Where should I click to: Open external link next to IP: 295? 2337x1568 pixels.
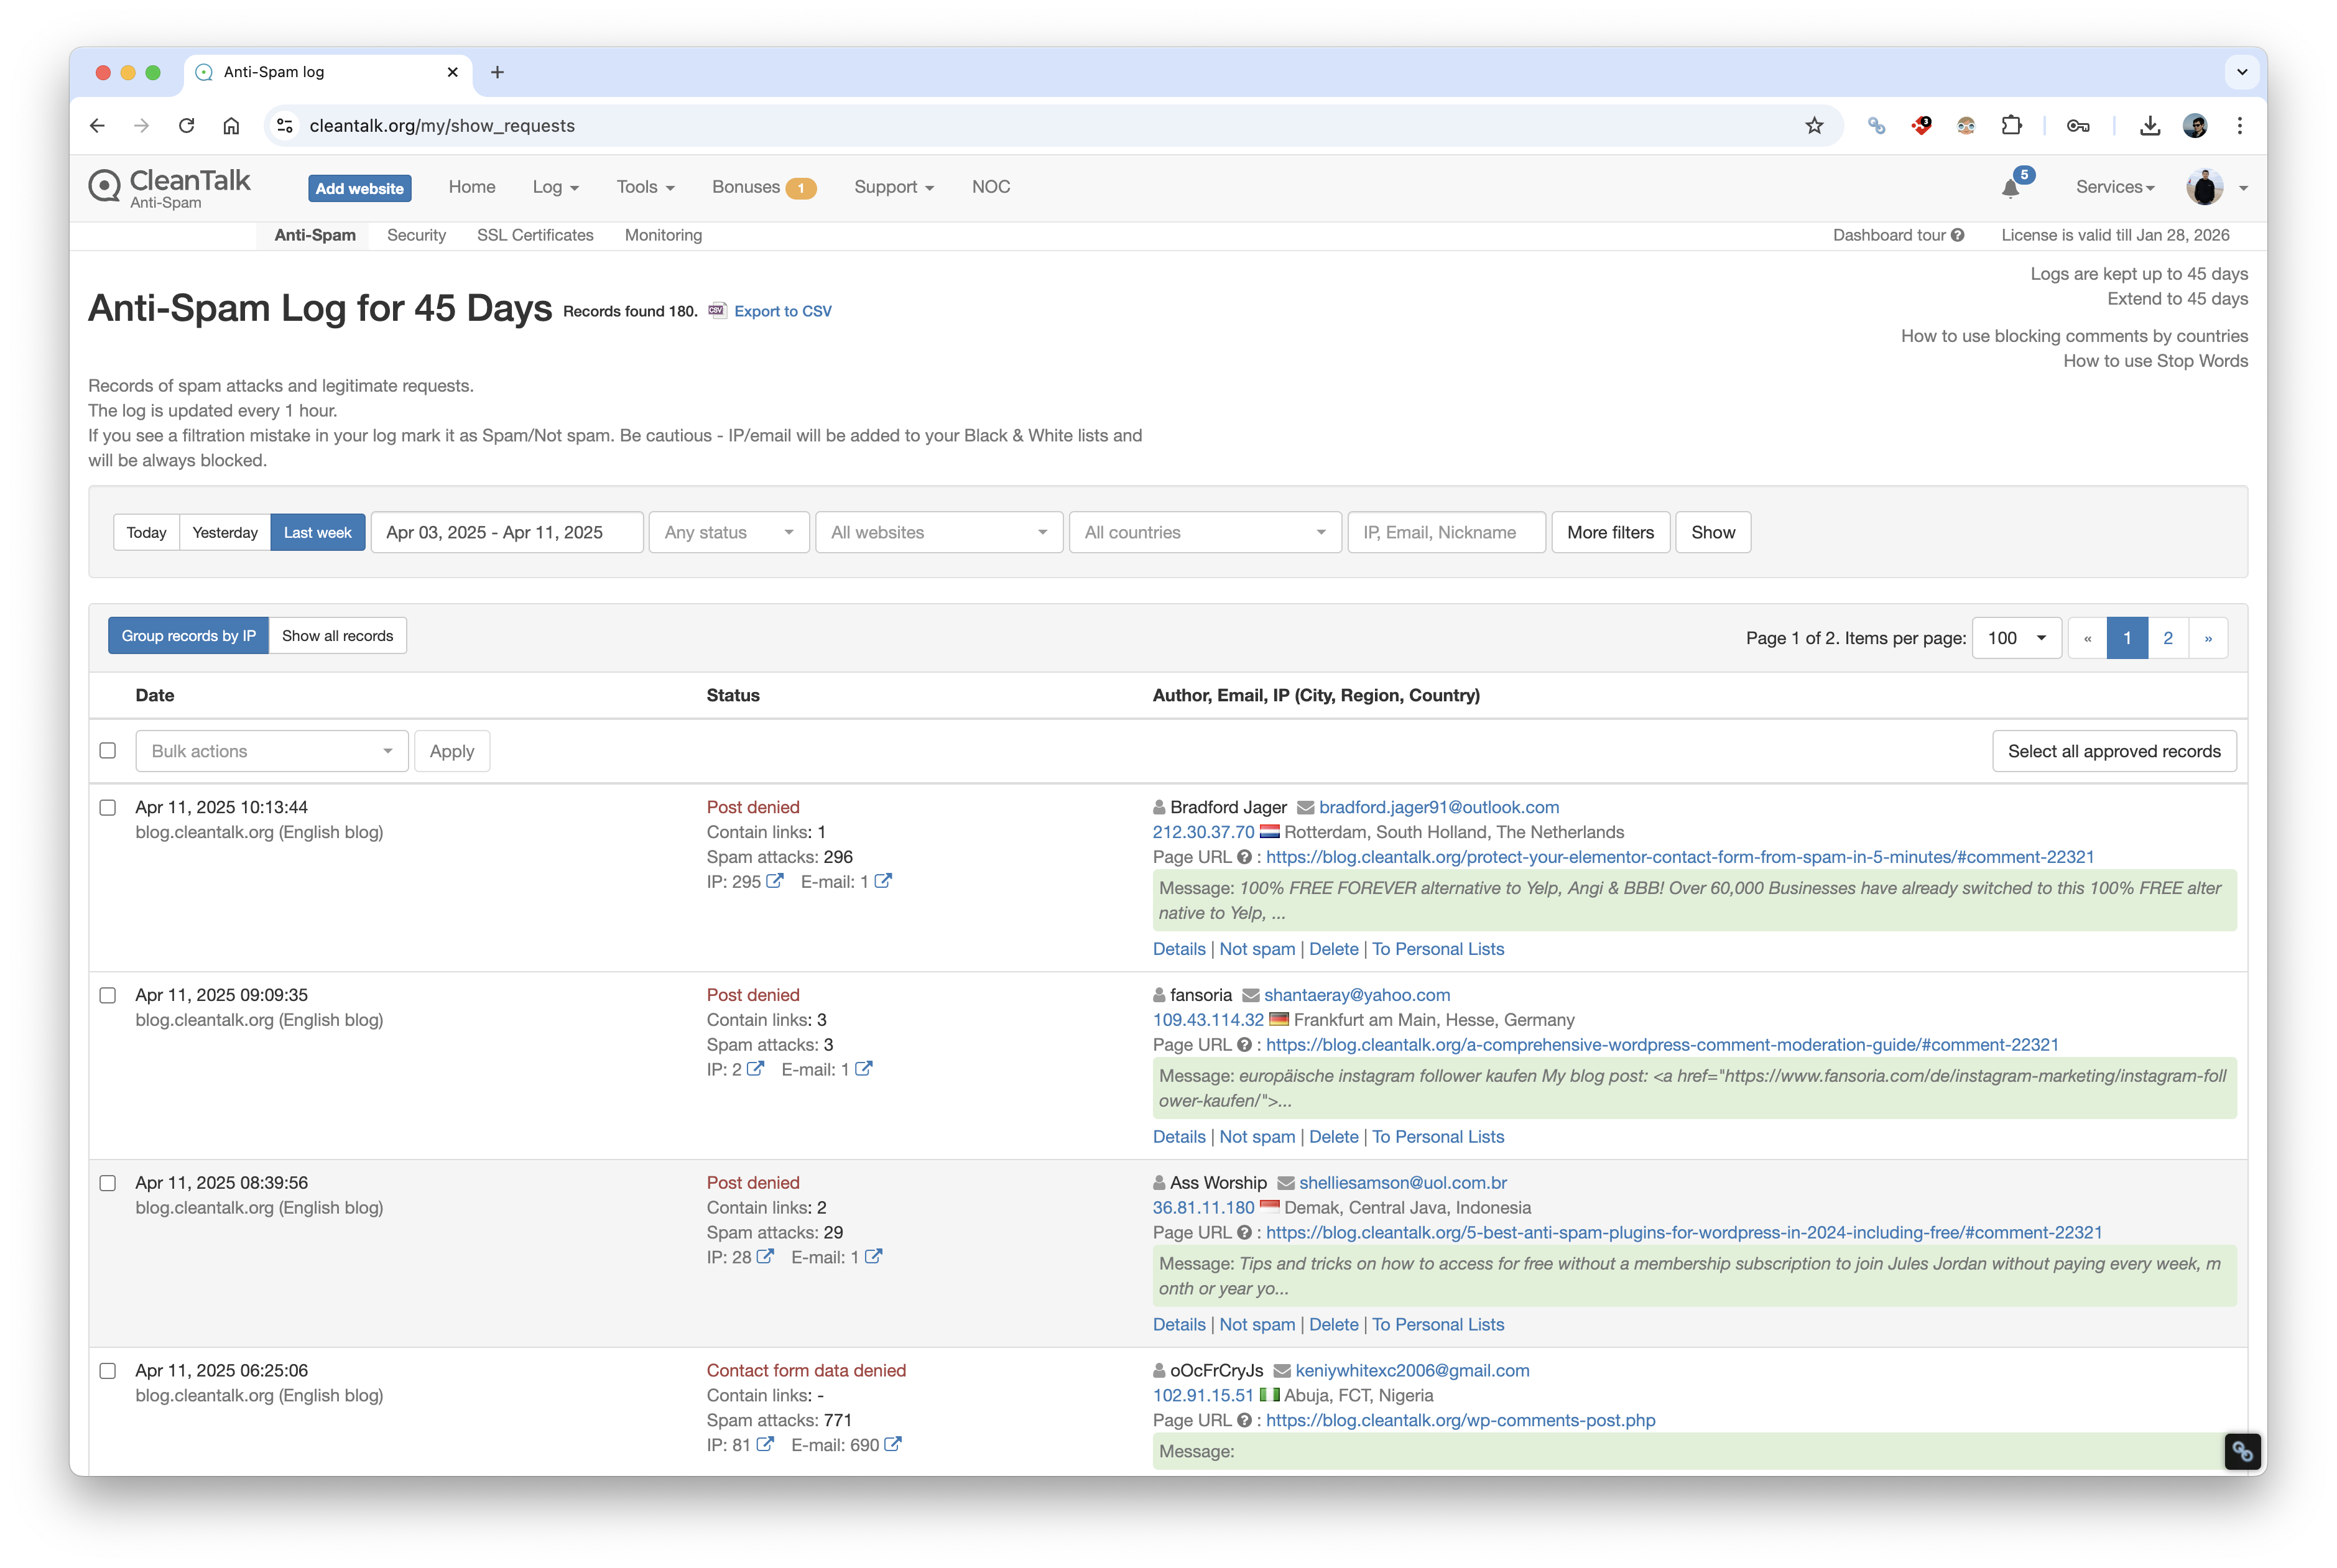tap(775, 881)
